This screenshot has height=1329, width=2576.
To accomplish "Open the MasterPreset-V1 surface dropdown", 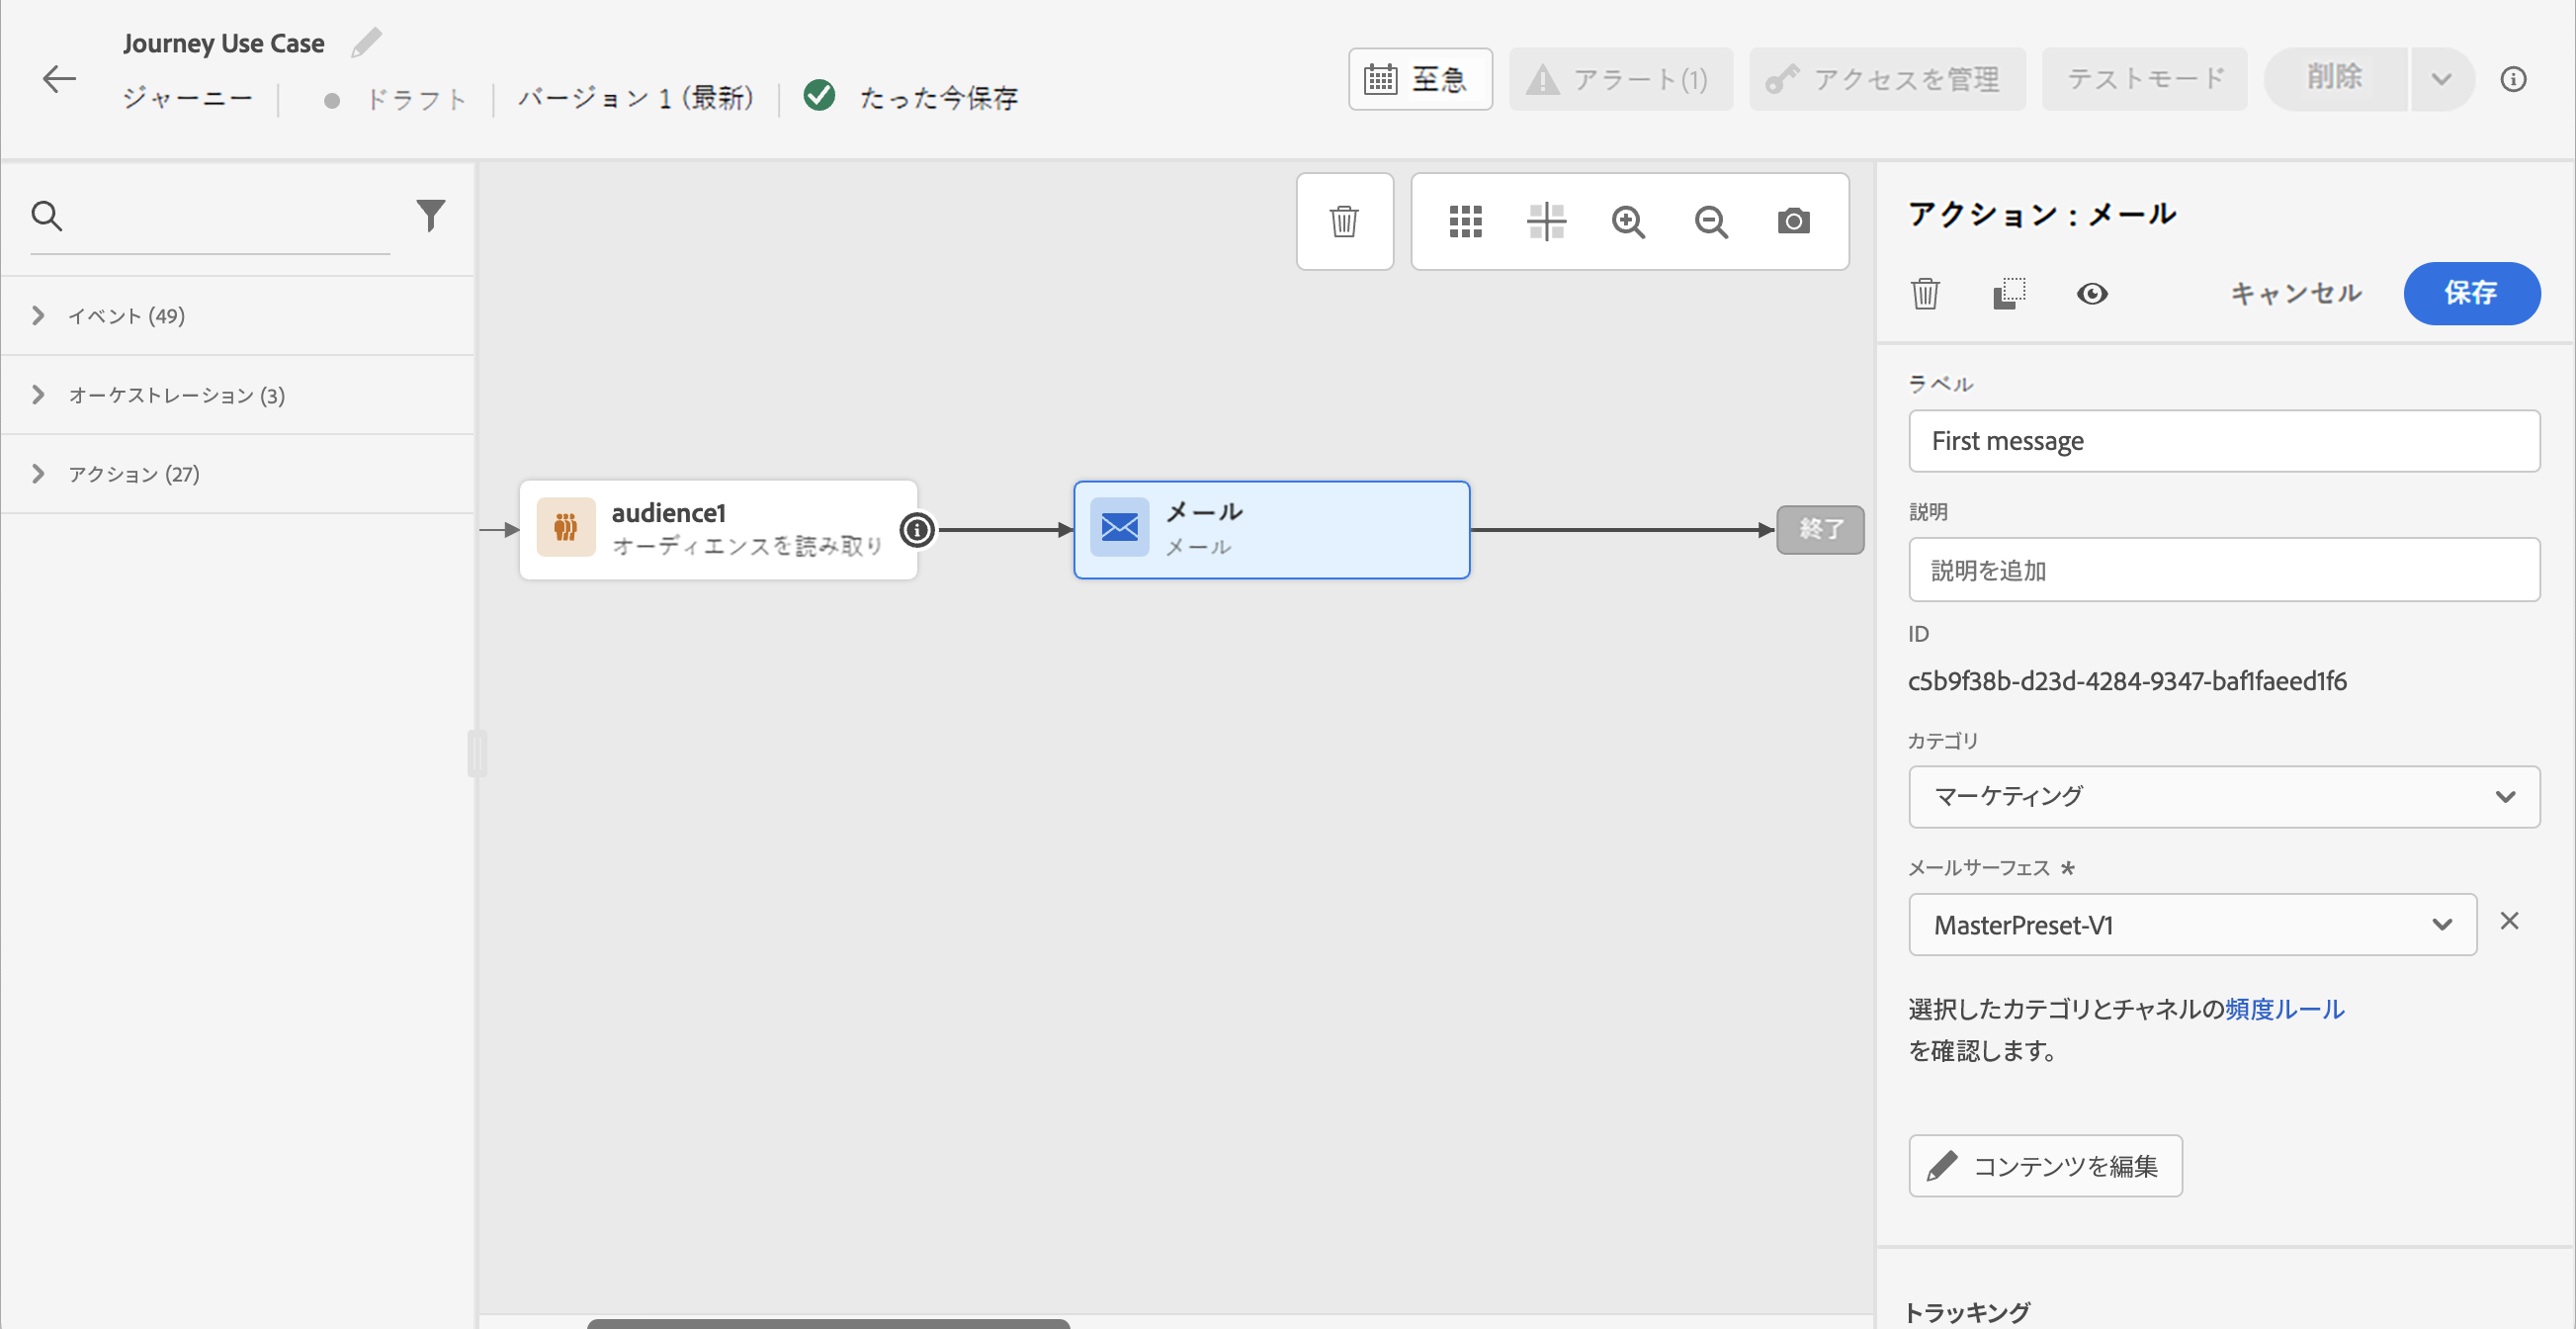I will (x=2191, y=925).
